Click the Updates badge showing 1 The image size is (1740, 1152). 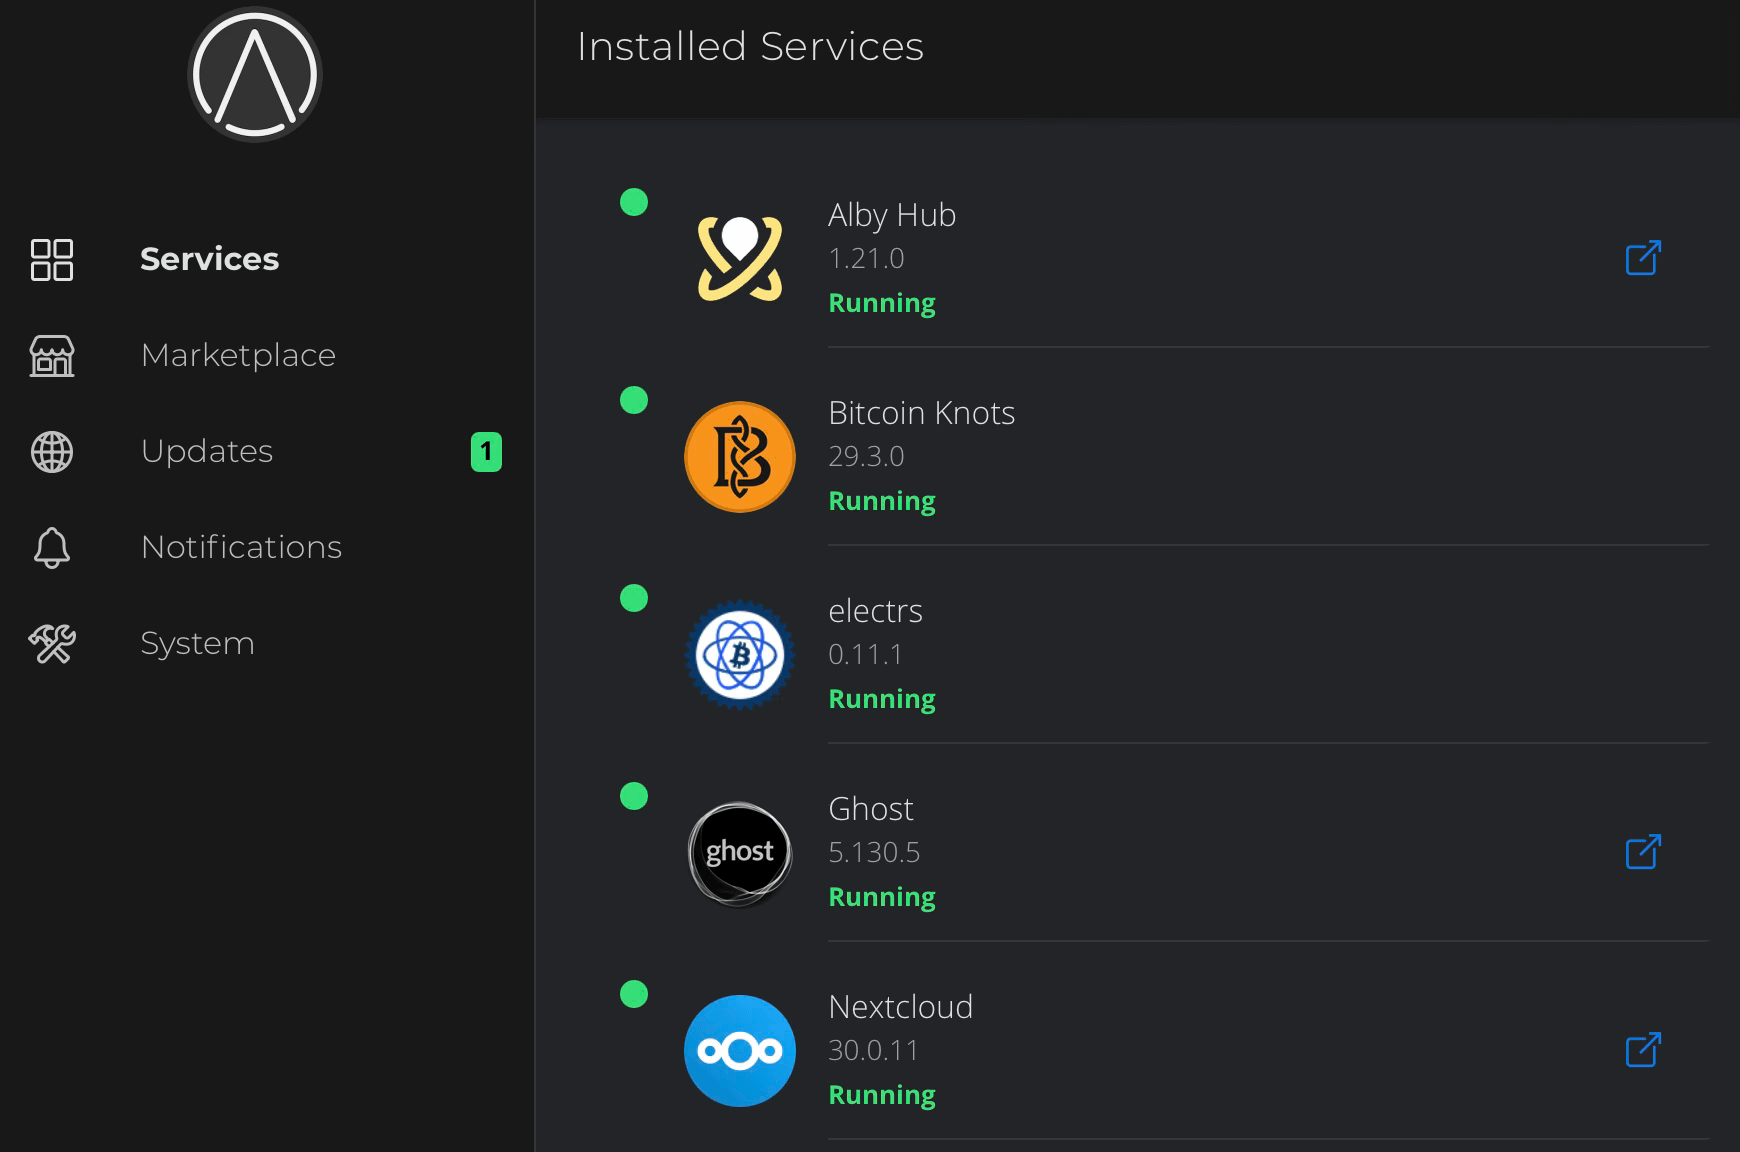[x=486, y=452]
